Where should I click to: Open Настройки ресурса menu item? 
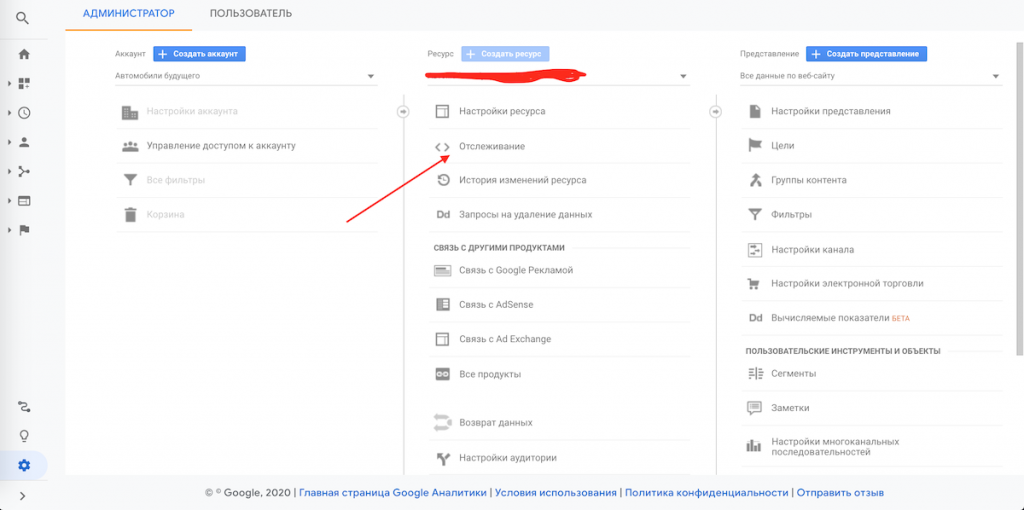(502, 111)
